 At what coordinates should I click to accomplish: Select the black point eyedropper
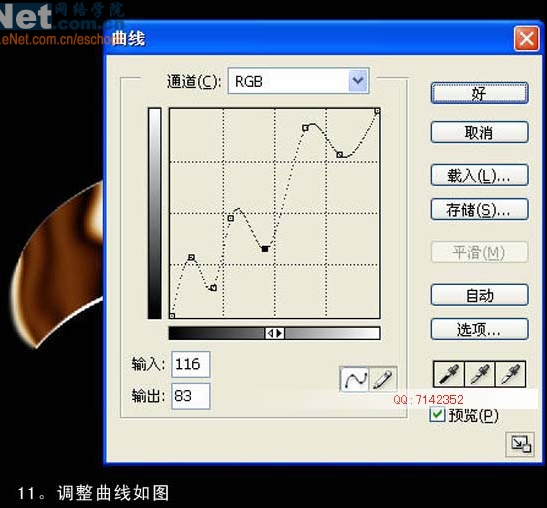point(449,374)
